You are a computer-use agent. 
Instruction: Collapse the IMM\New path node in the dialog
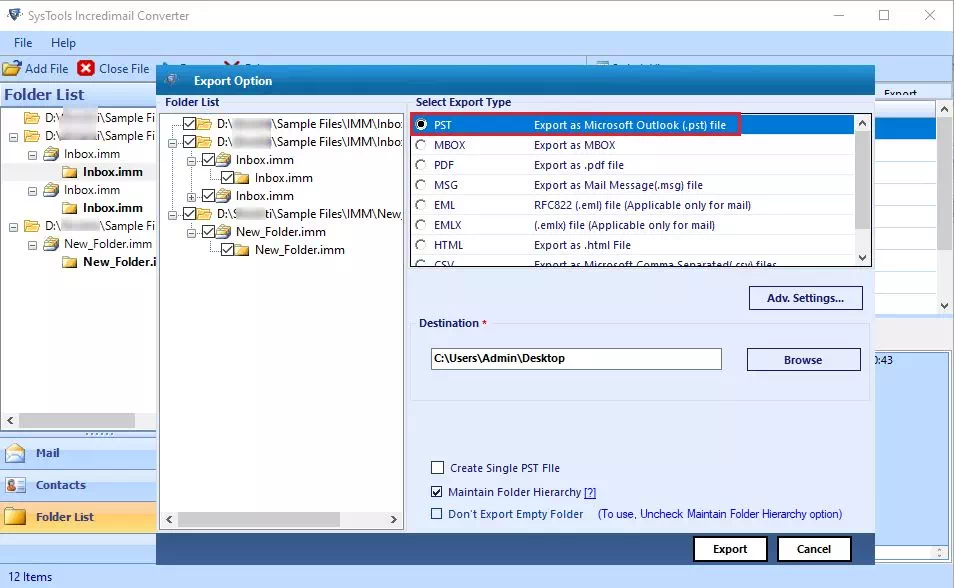tap(173, 214)
